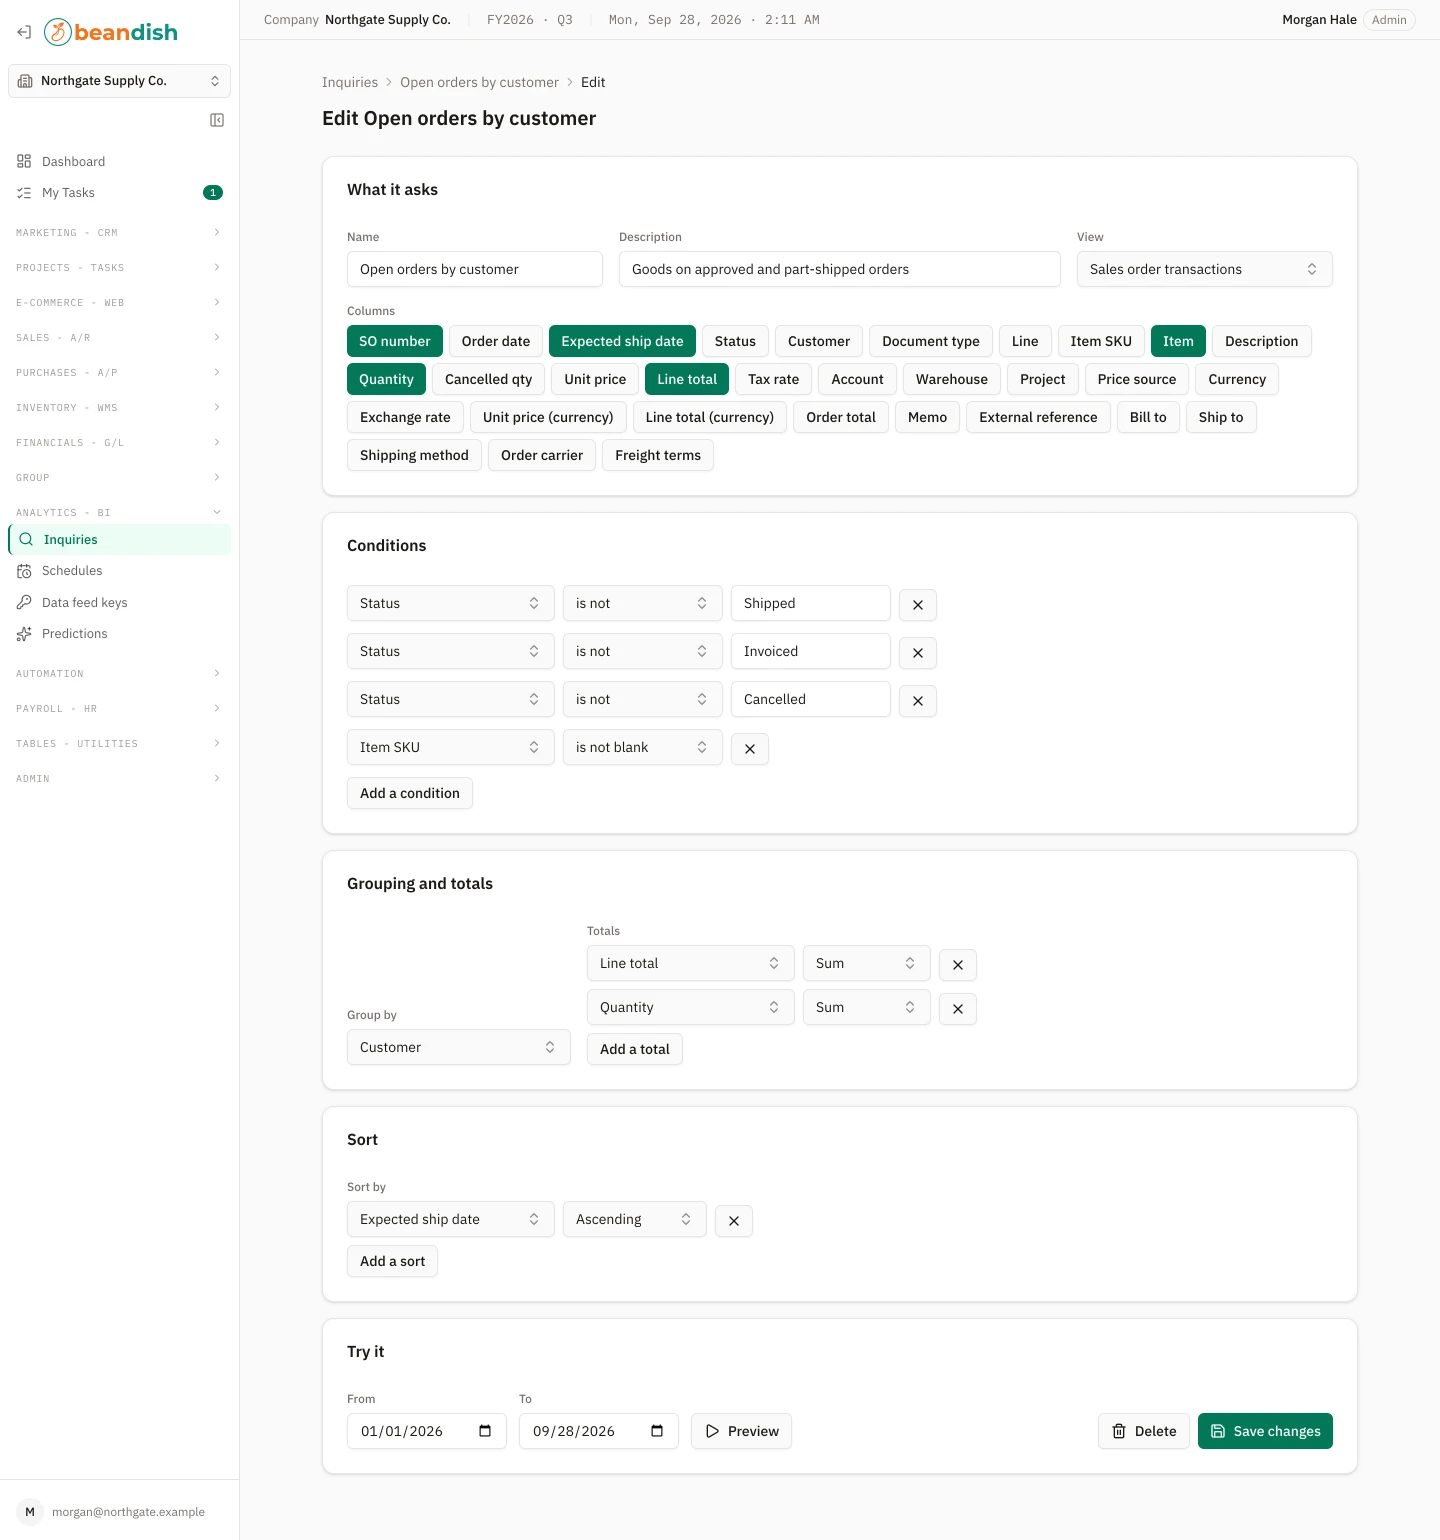Remove the Quantity Sum total row
1440x1540 pixels.
[958, 1008]
